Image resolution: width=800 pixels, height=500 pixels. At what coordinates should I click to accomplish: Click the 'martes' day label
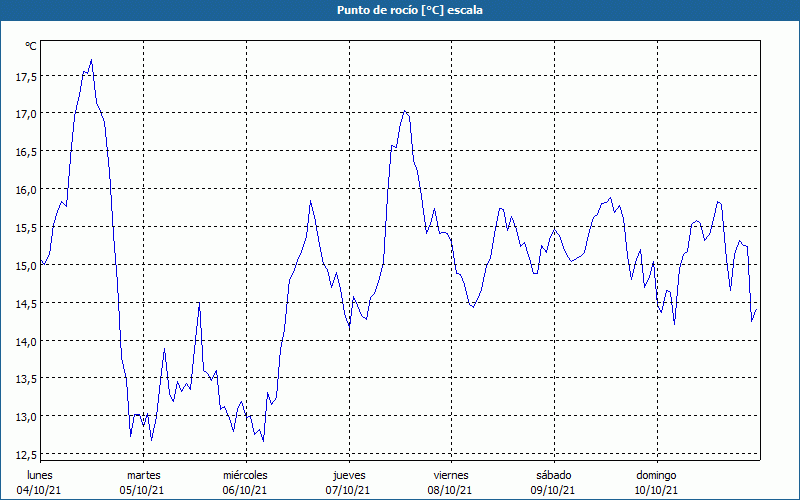pos(143,475)
